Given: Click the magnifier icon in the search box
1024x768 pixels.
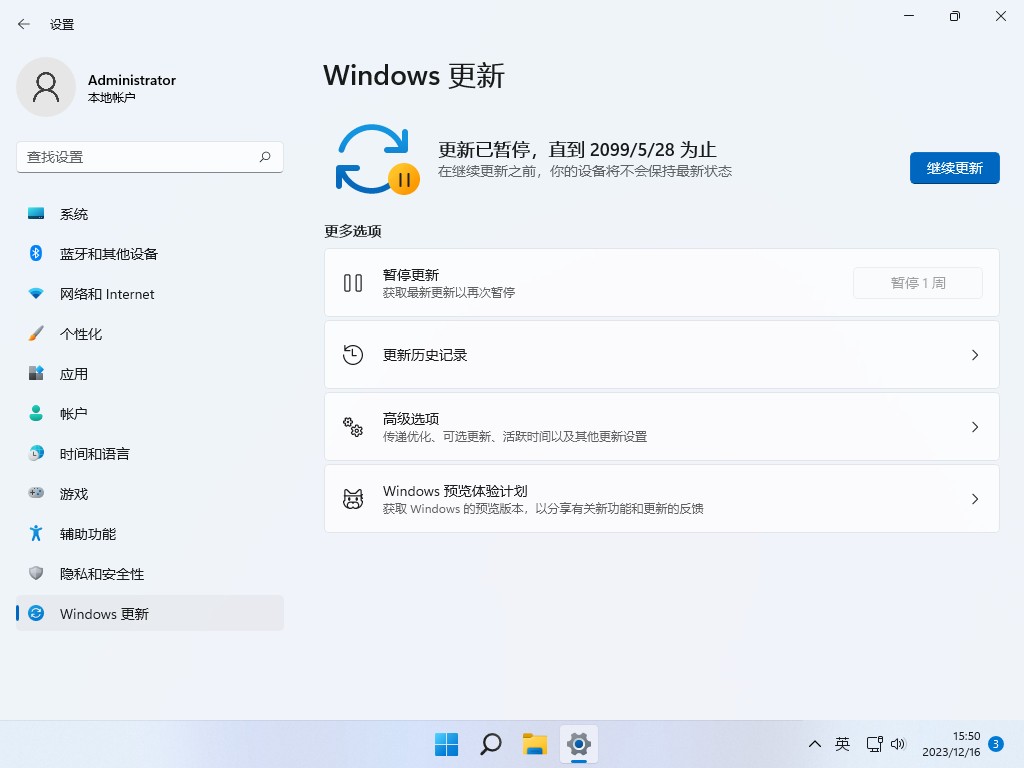Looking at the screenshot, I should tap(264, 157).
